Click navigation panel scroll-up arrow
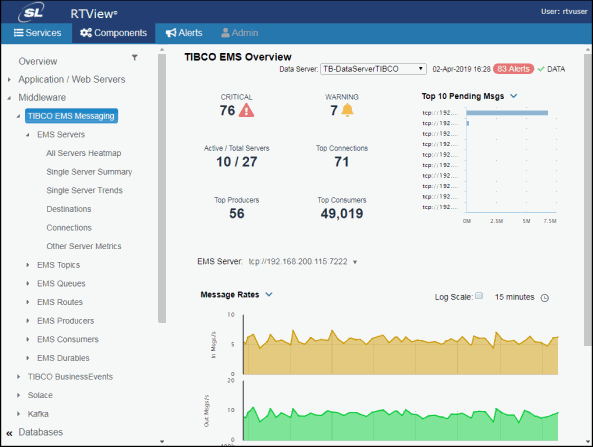The height and width of the screenshot is (447, 593). (x=162, y=50)
